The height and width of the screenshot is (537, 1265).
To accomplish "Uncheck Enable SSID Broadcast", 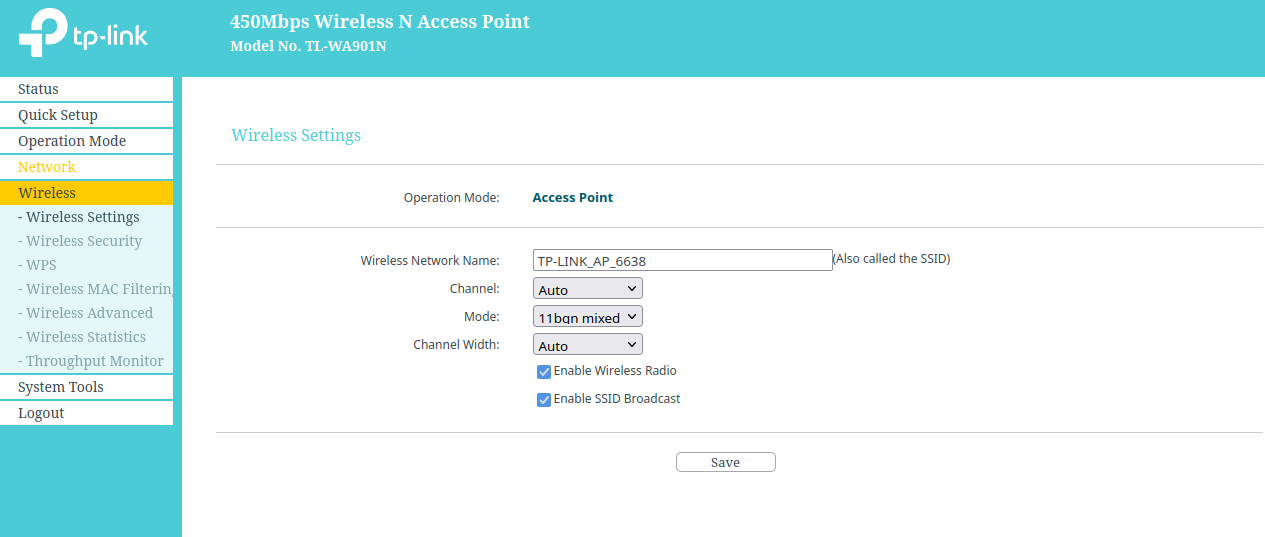I will pos(544,400).
